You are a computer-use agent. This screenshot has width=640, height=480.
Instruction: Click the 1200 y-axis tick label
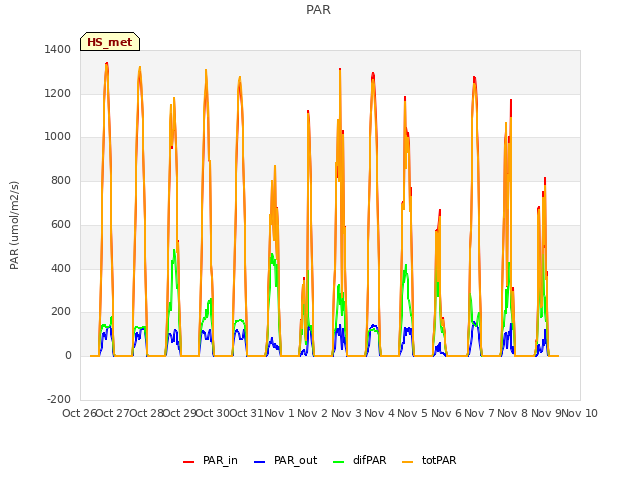pos(58,93)
